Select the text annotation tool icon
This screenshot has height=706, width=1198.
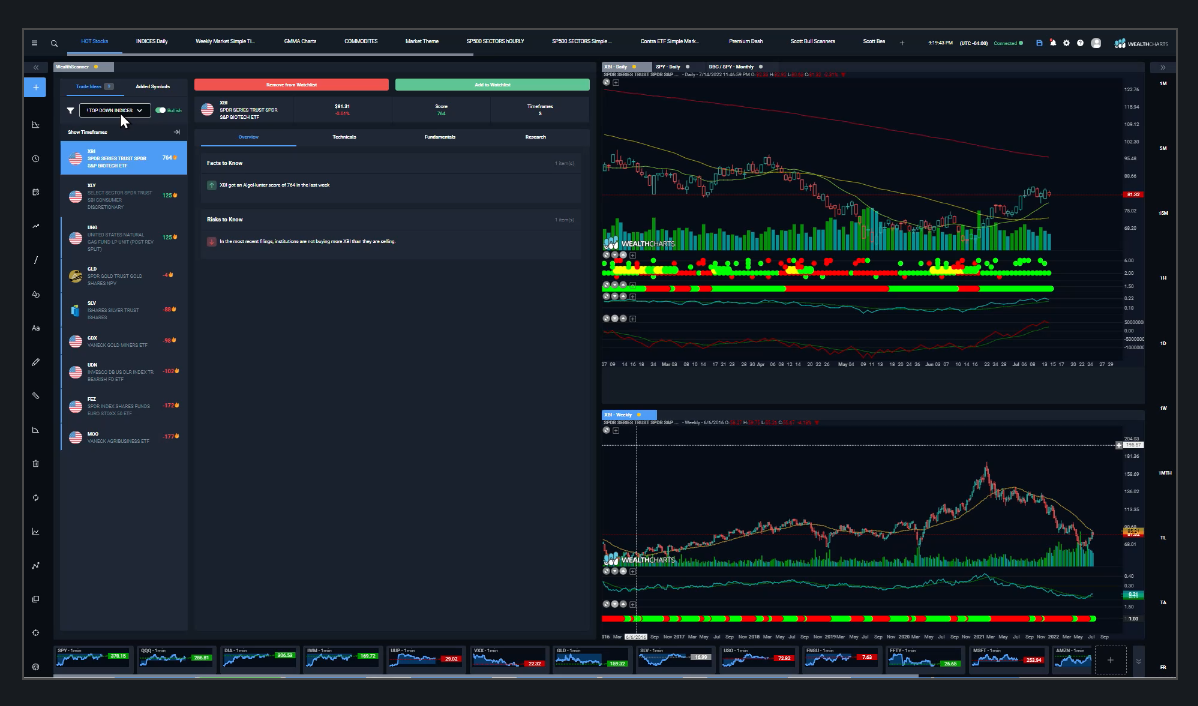pos(35,328)
